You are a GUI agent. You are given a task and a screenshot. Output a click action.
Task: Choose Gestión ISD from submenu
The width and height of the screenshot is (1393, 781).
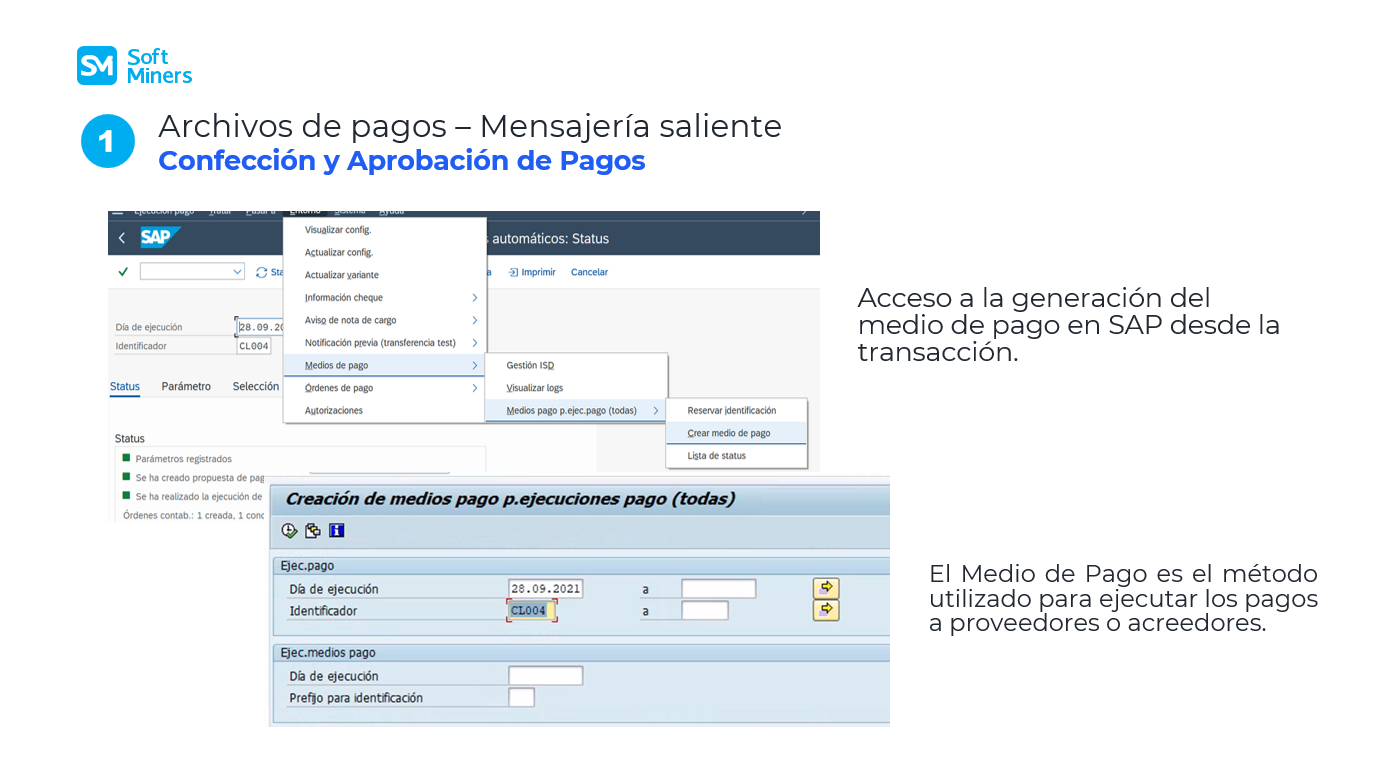click(530, 366)
